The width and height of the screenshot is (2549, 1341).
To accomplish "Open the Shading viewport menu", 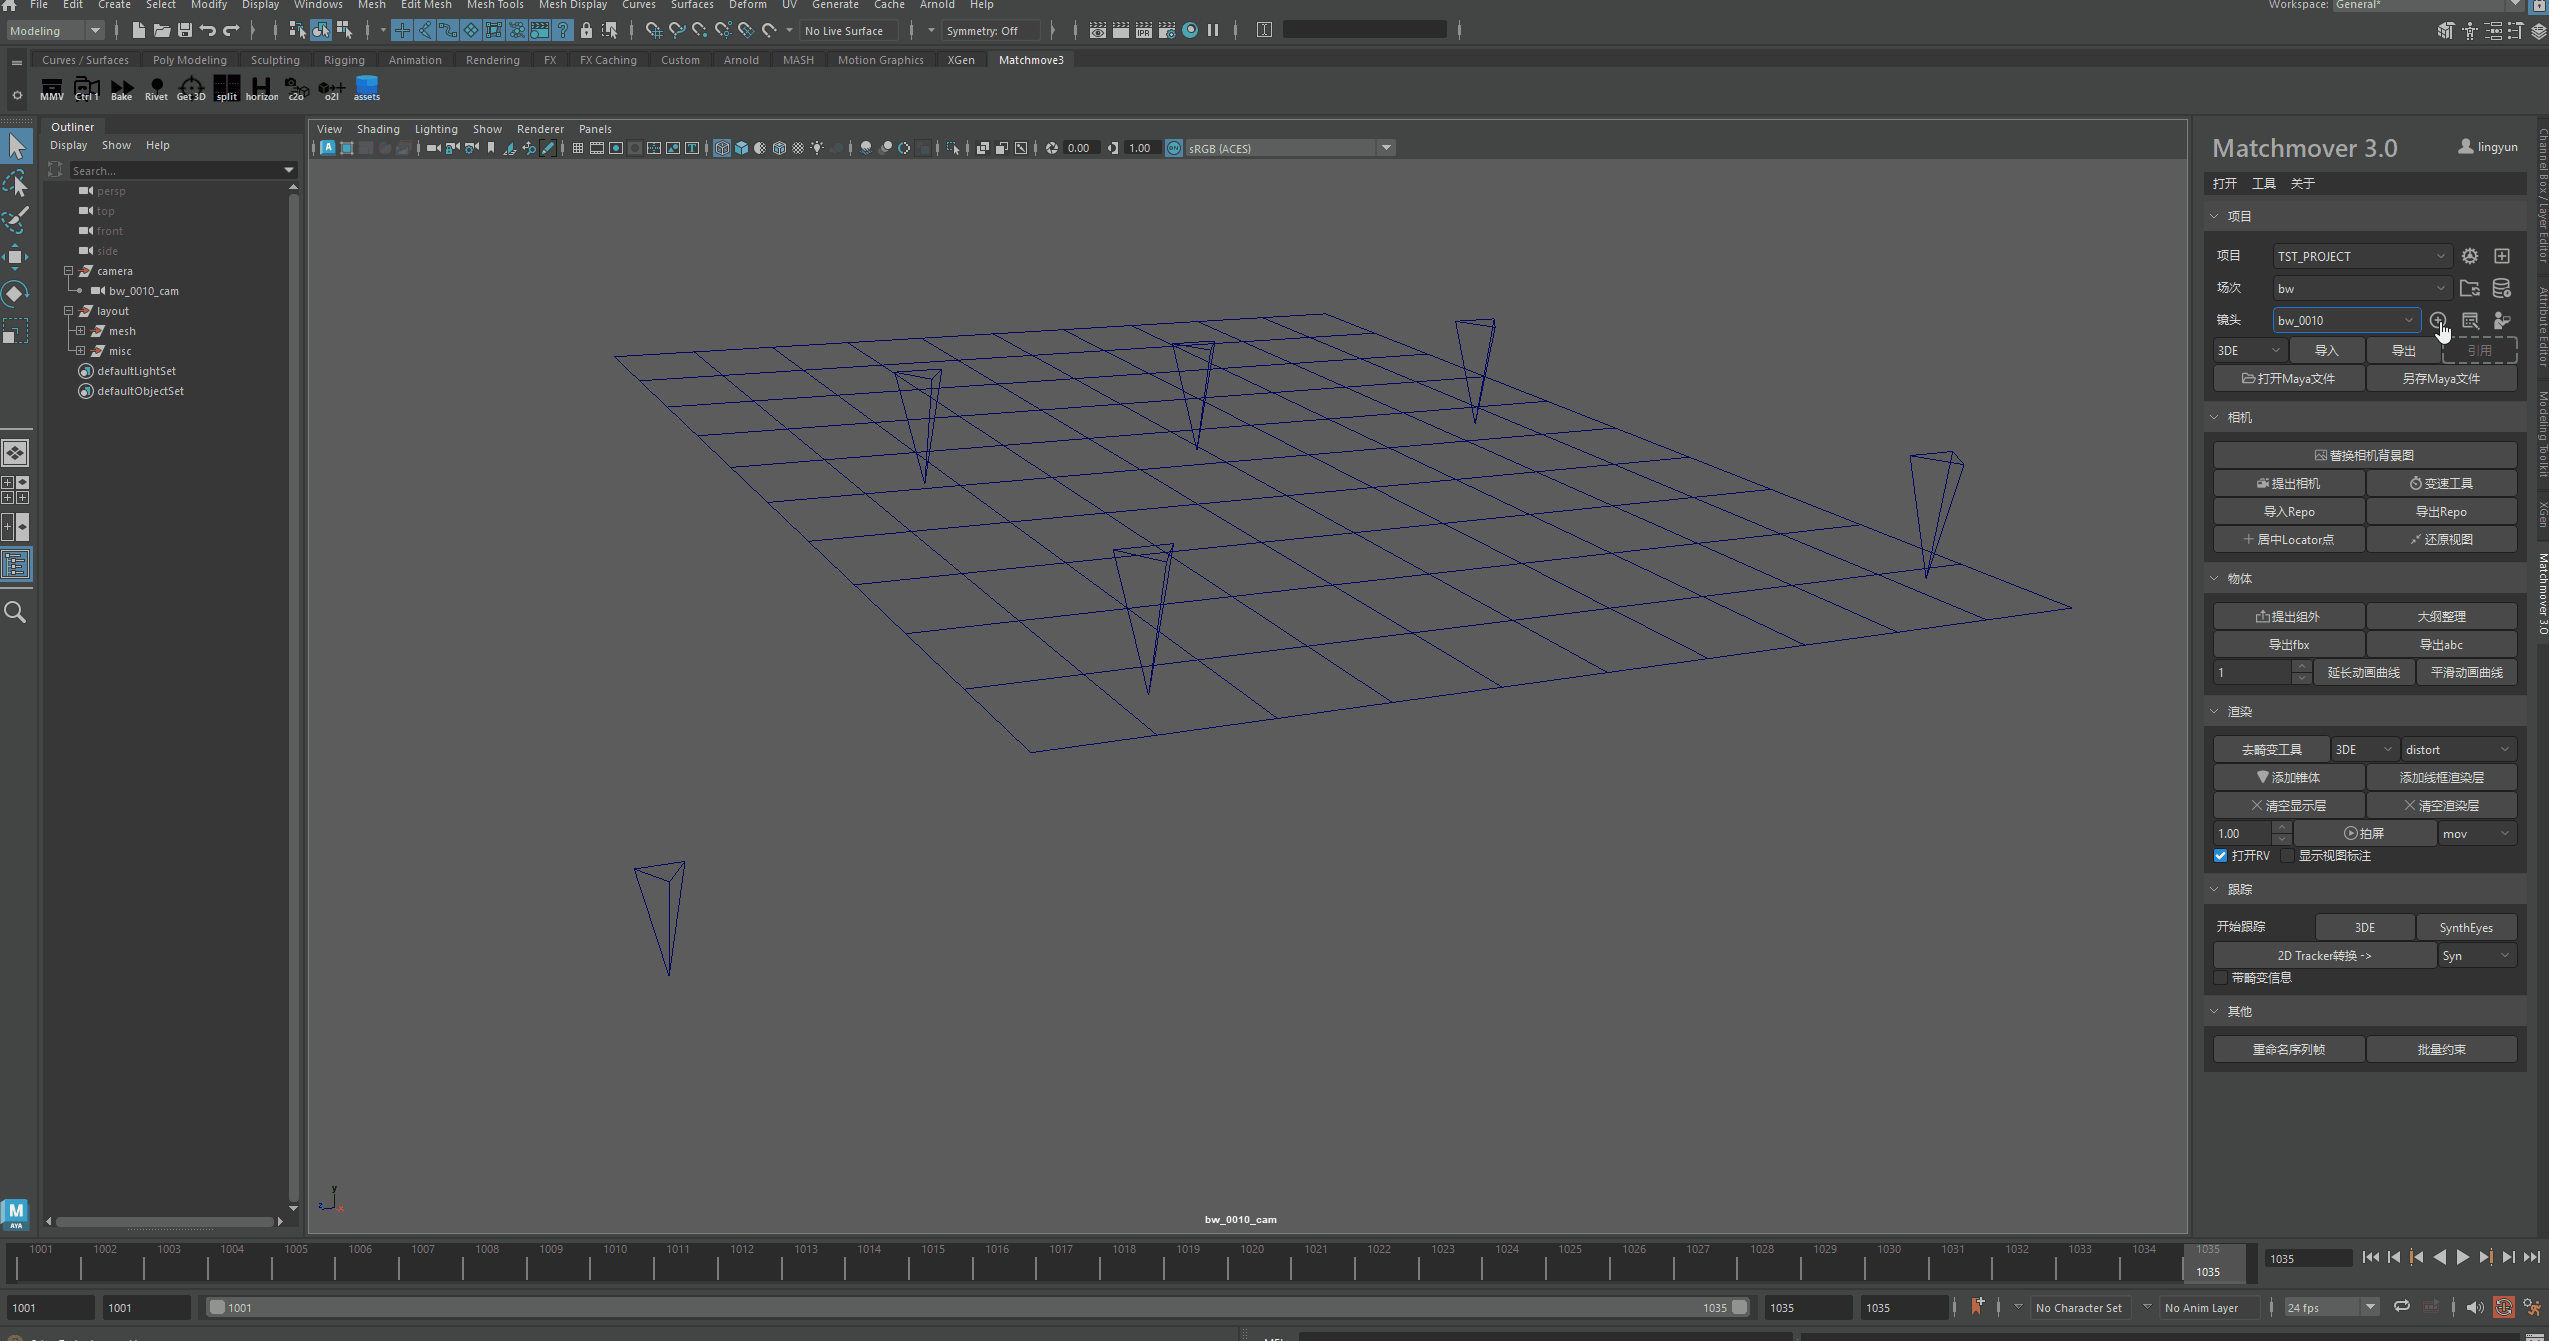I will pyautogui.click(x=378, y=129).
